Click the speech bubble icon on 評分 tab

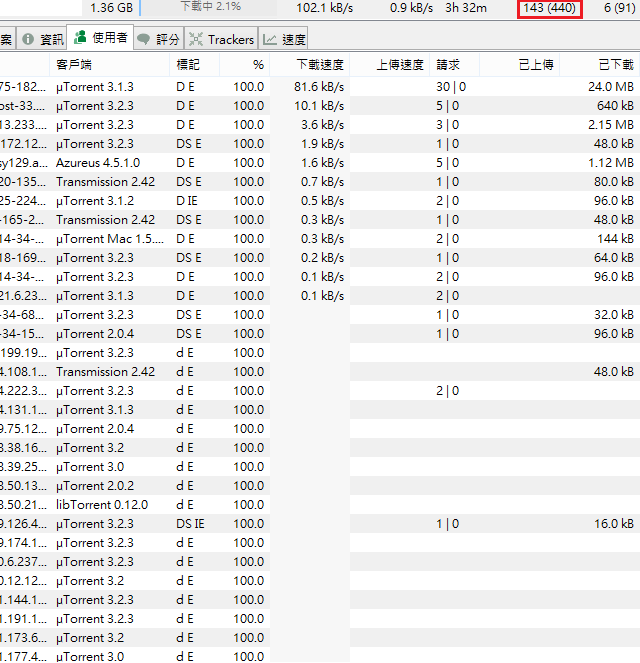143,39
